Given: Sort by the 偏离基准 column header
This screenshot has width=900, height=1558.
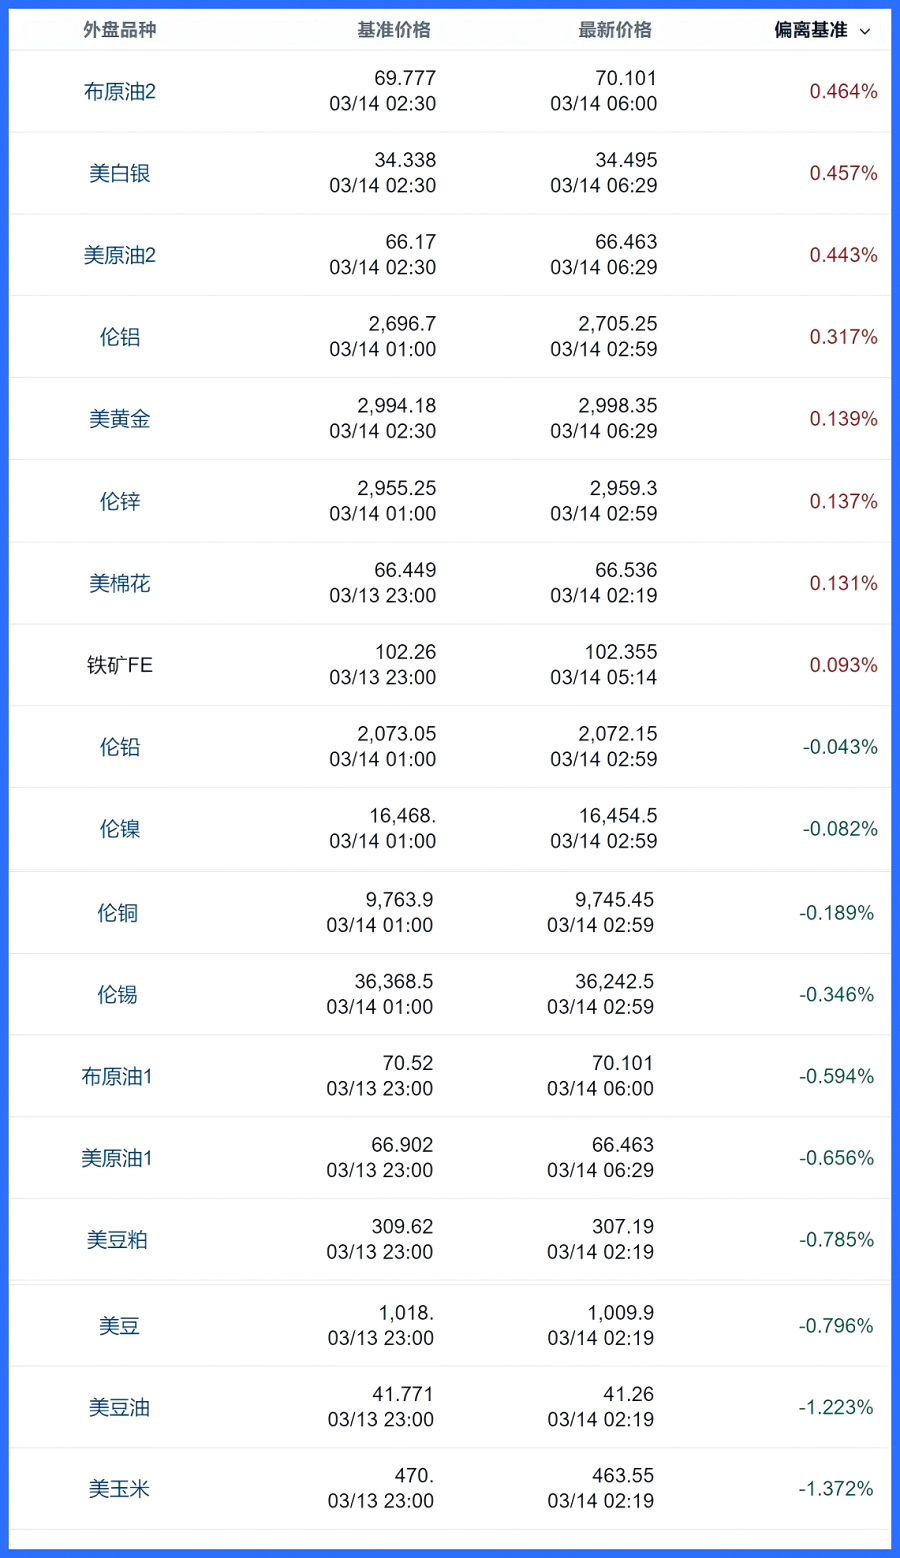Looking at the screenshot, I should click(x=810, y=30).
